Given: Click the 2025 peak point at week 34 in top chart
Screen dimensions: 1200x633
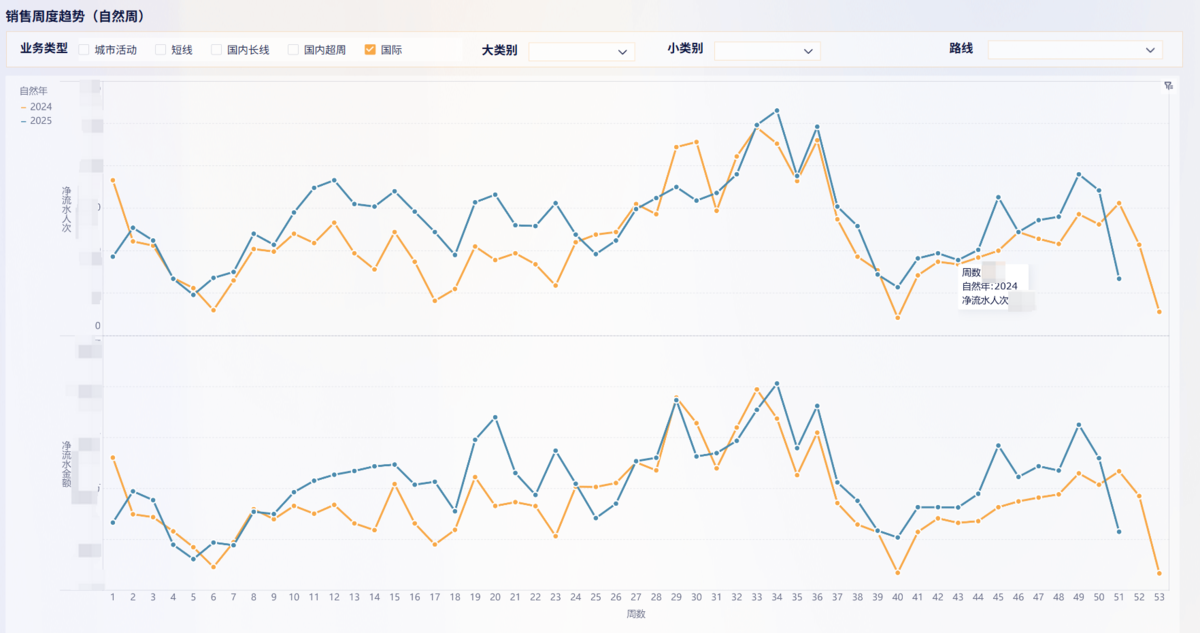Looking at the screenshot, I should pos(777,110).
